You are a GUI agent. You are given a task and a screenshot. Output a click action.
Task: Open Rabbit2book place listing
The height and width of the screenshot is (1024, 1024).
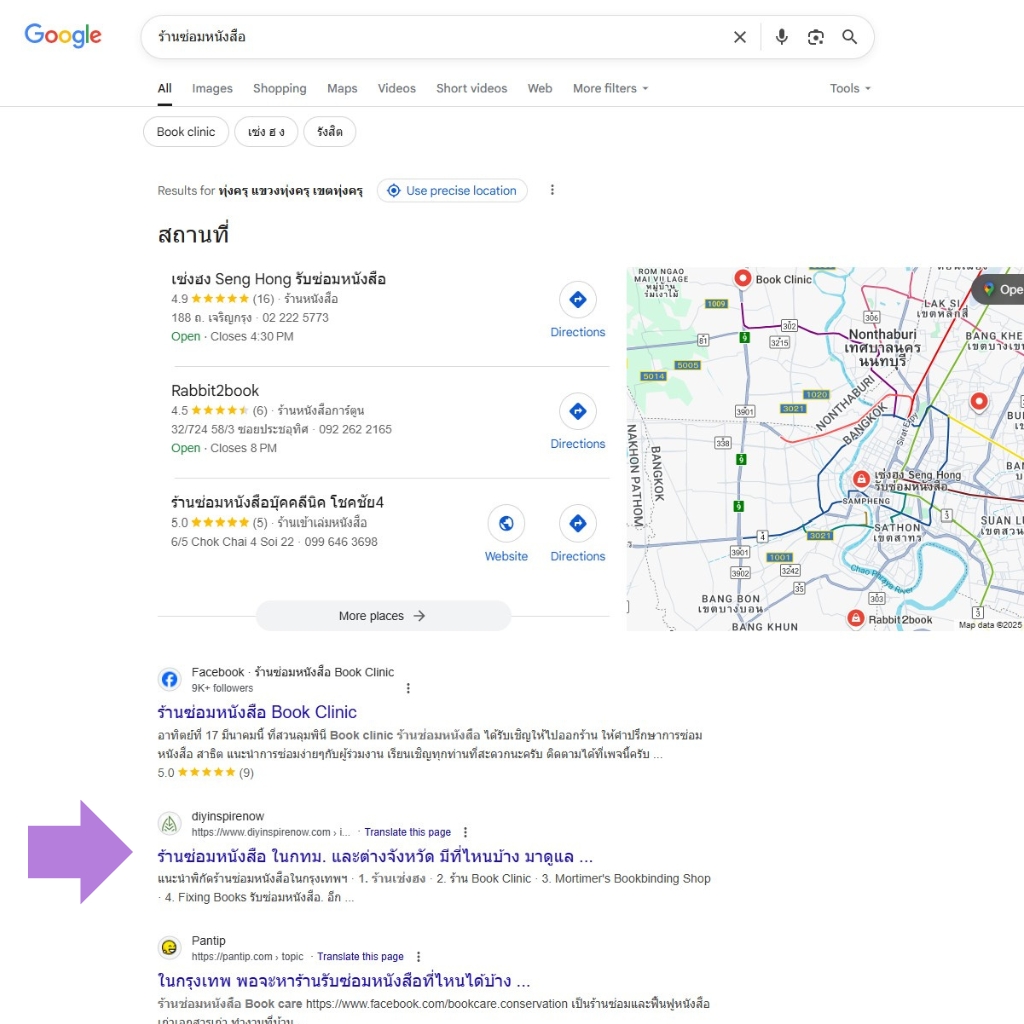[215, 391]
